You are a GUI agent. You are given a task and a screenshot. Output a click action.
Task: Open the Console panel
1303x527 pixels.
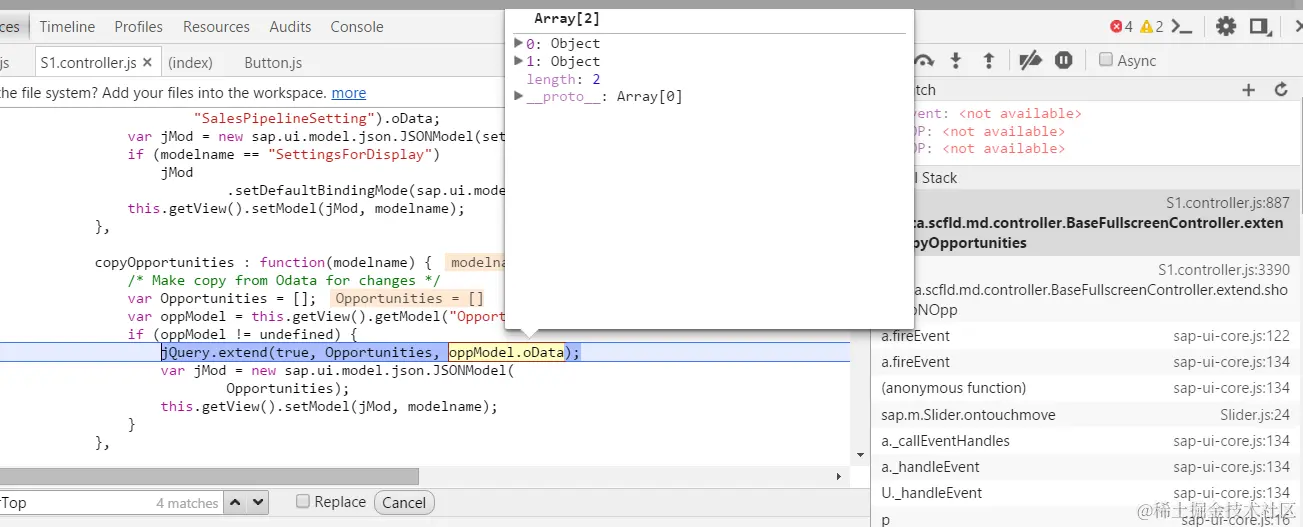click(x=357, y=27)
